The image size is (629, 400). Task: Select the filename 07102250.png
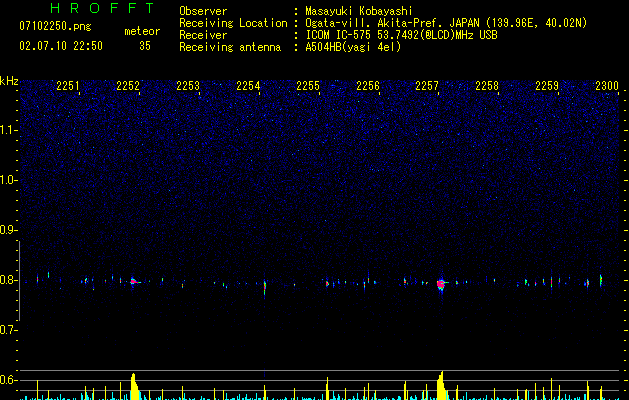pos(55,26)
